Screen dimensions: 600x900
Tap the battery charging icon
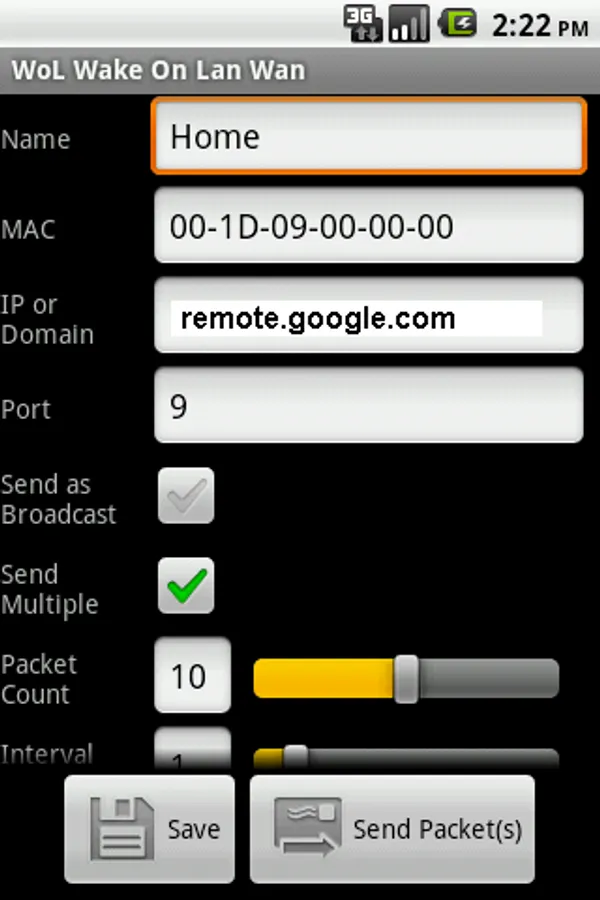[x=458, y=24]
